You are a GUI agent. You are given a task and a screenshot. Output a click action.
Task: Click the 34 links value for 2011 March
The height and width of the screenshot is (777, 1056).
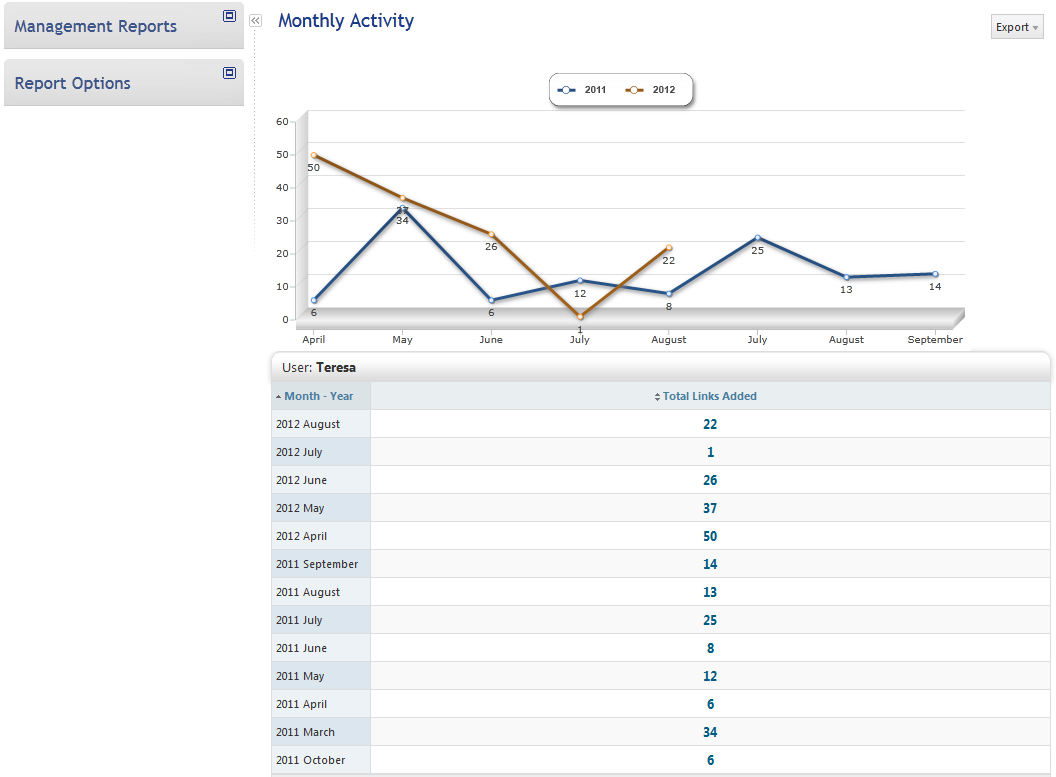(710, 732)
